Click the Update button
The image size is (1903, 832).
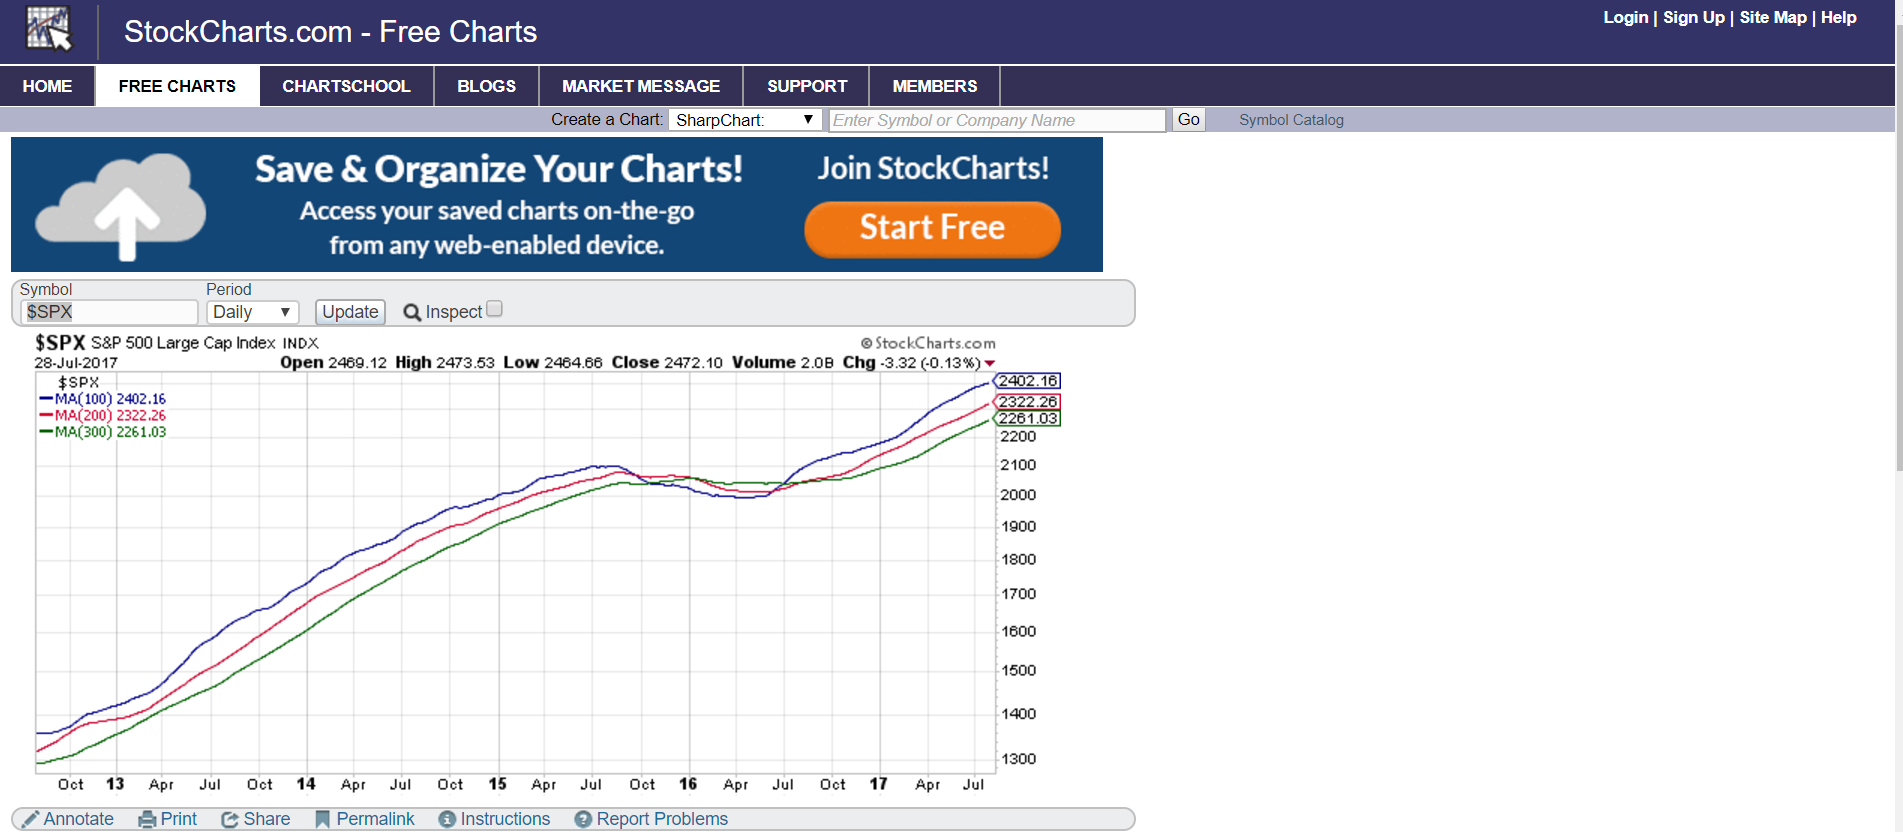(350, 312)
